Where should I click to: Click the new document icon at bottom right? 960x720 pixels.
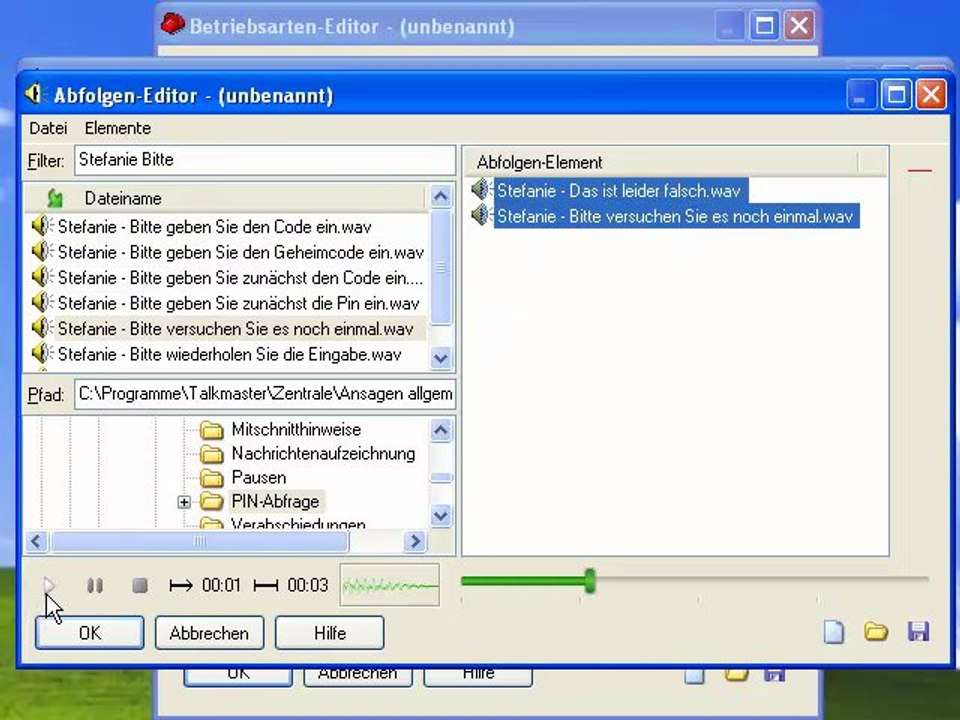pyautogui.click(x=834, y=632)
